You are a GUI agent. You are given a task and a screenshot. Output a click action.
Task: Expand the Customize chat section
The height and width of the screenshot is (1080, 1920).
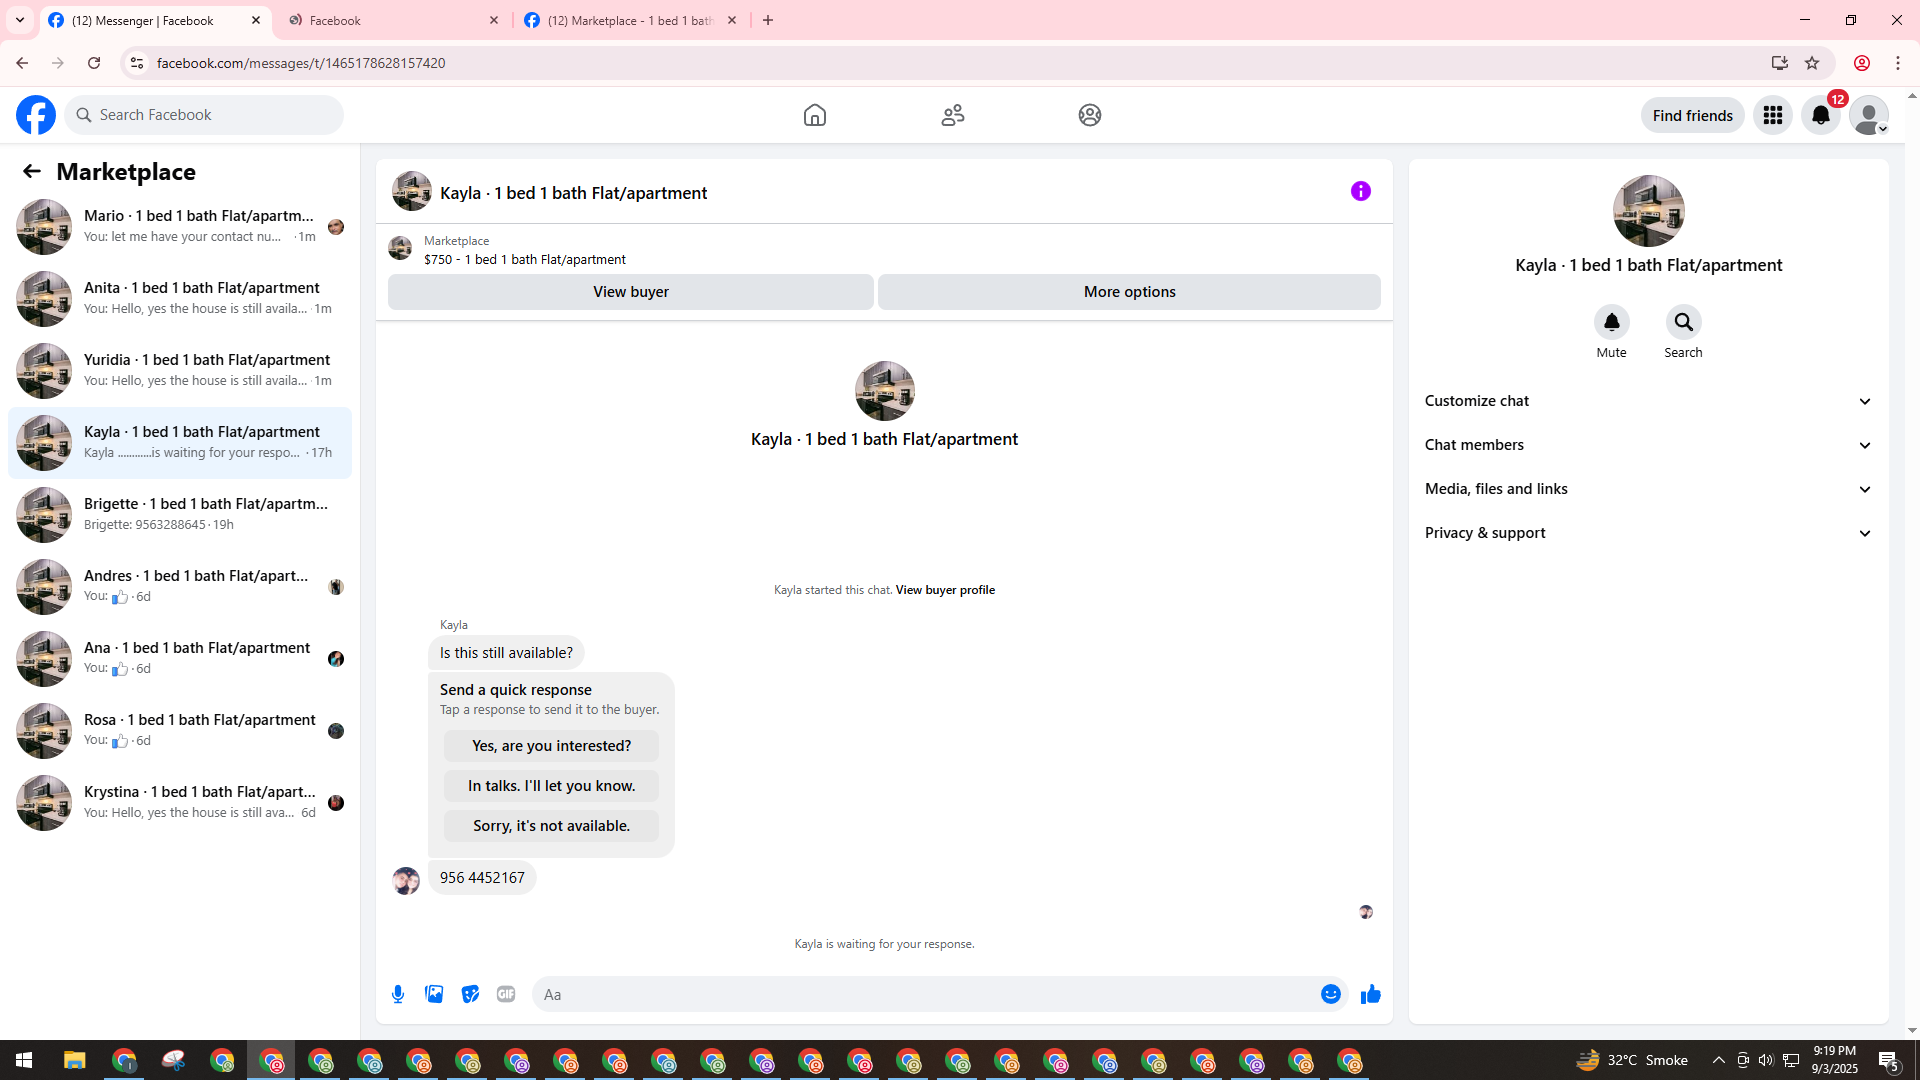(x=1649, y=401)
